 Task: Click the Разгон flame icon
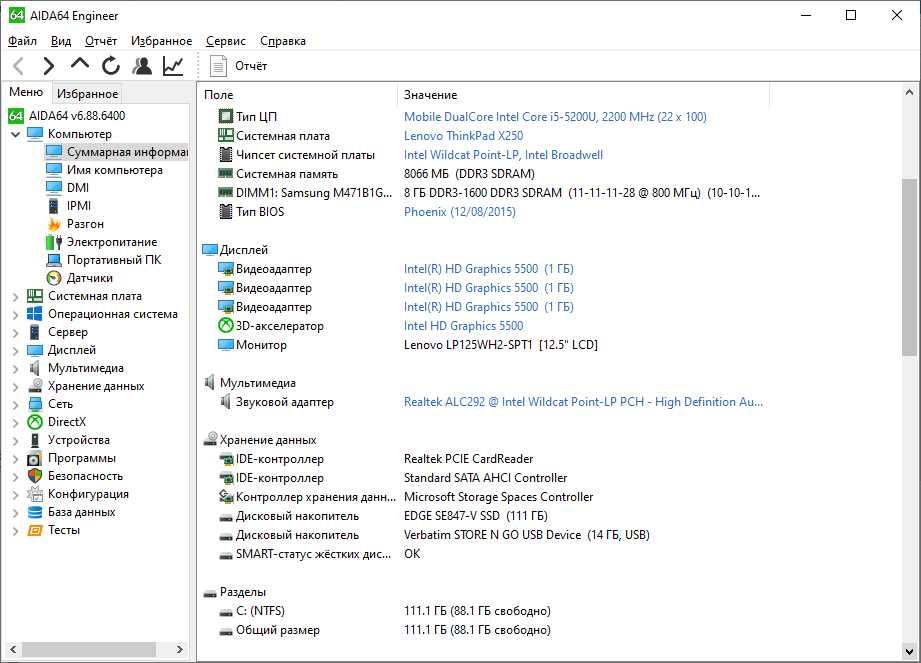click(54, 224)
